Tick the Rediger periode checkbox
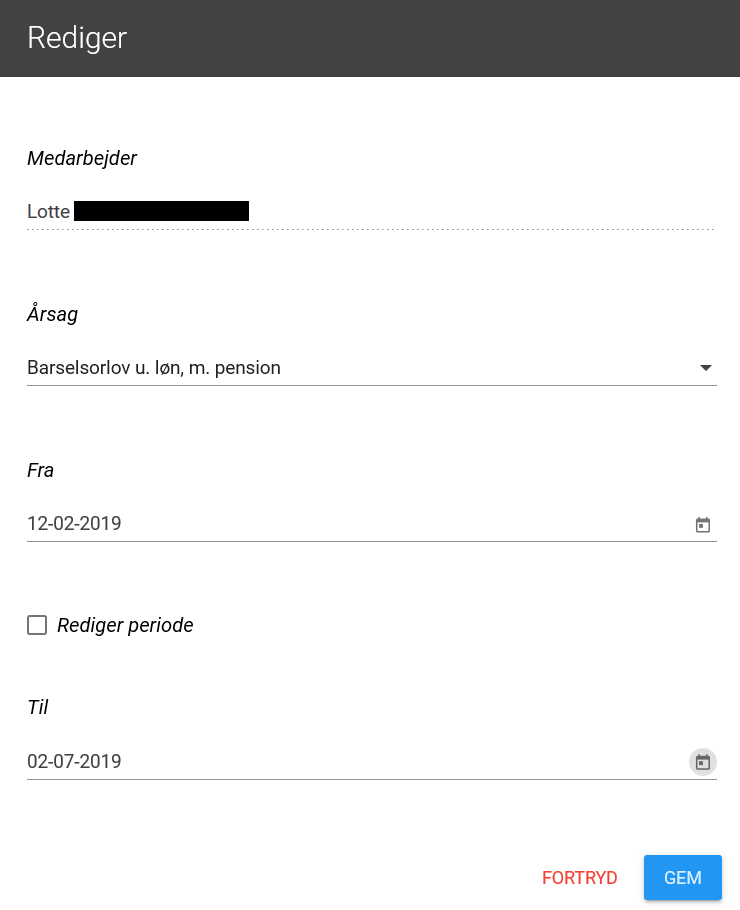 pos(37,625)
